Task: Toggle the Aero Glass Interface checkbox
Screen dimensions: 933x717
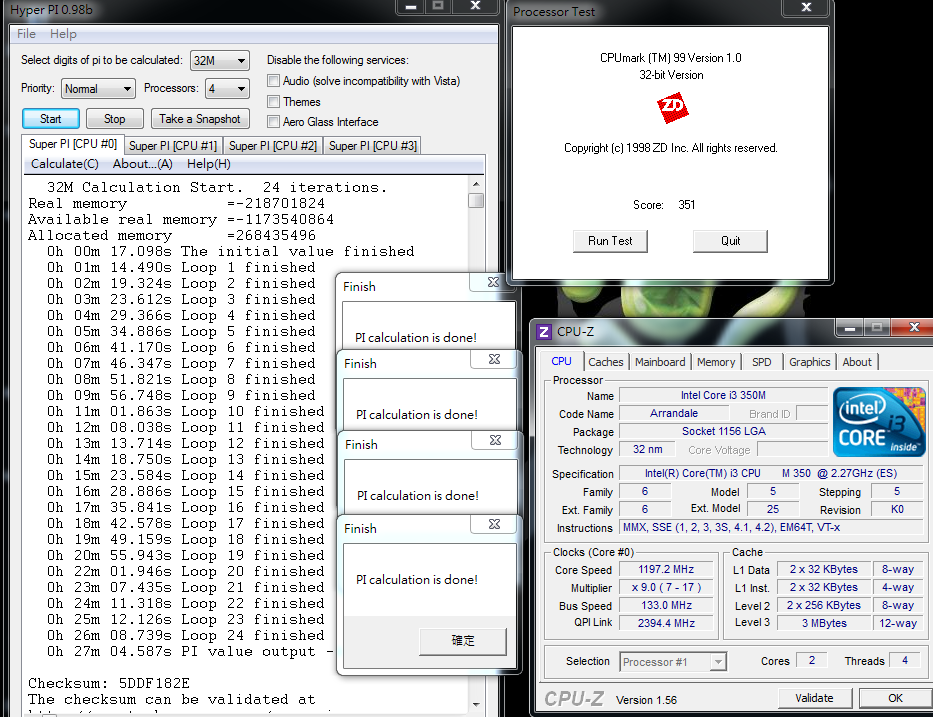Action: pyautogui.click(x=274, y=121)
